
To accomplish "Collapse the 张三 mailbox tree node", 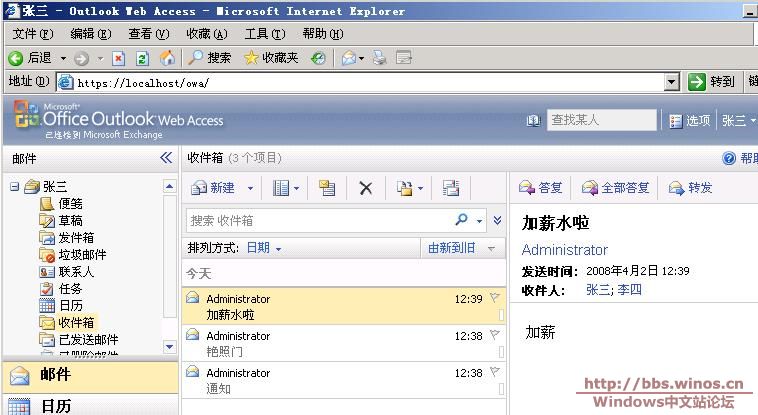I will coord(15,186).
